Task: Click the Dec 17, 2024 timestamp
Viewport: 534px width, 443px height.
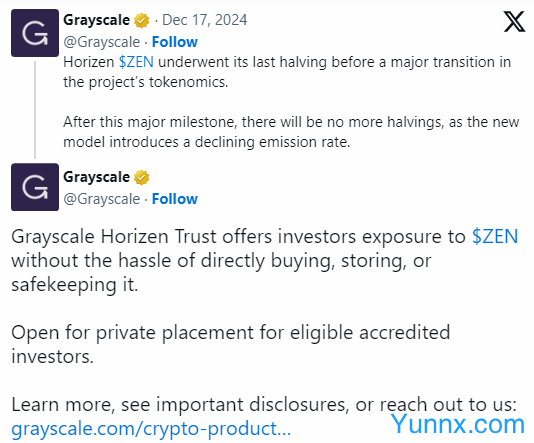Action: [204, 20]
